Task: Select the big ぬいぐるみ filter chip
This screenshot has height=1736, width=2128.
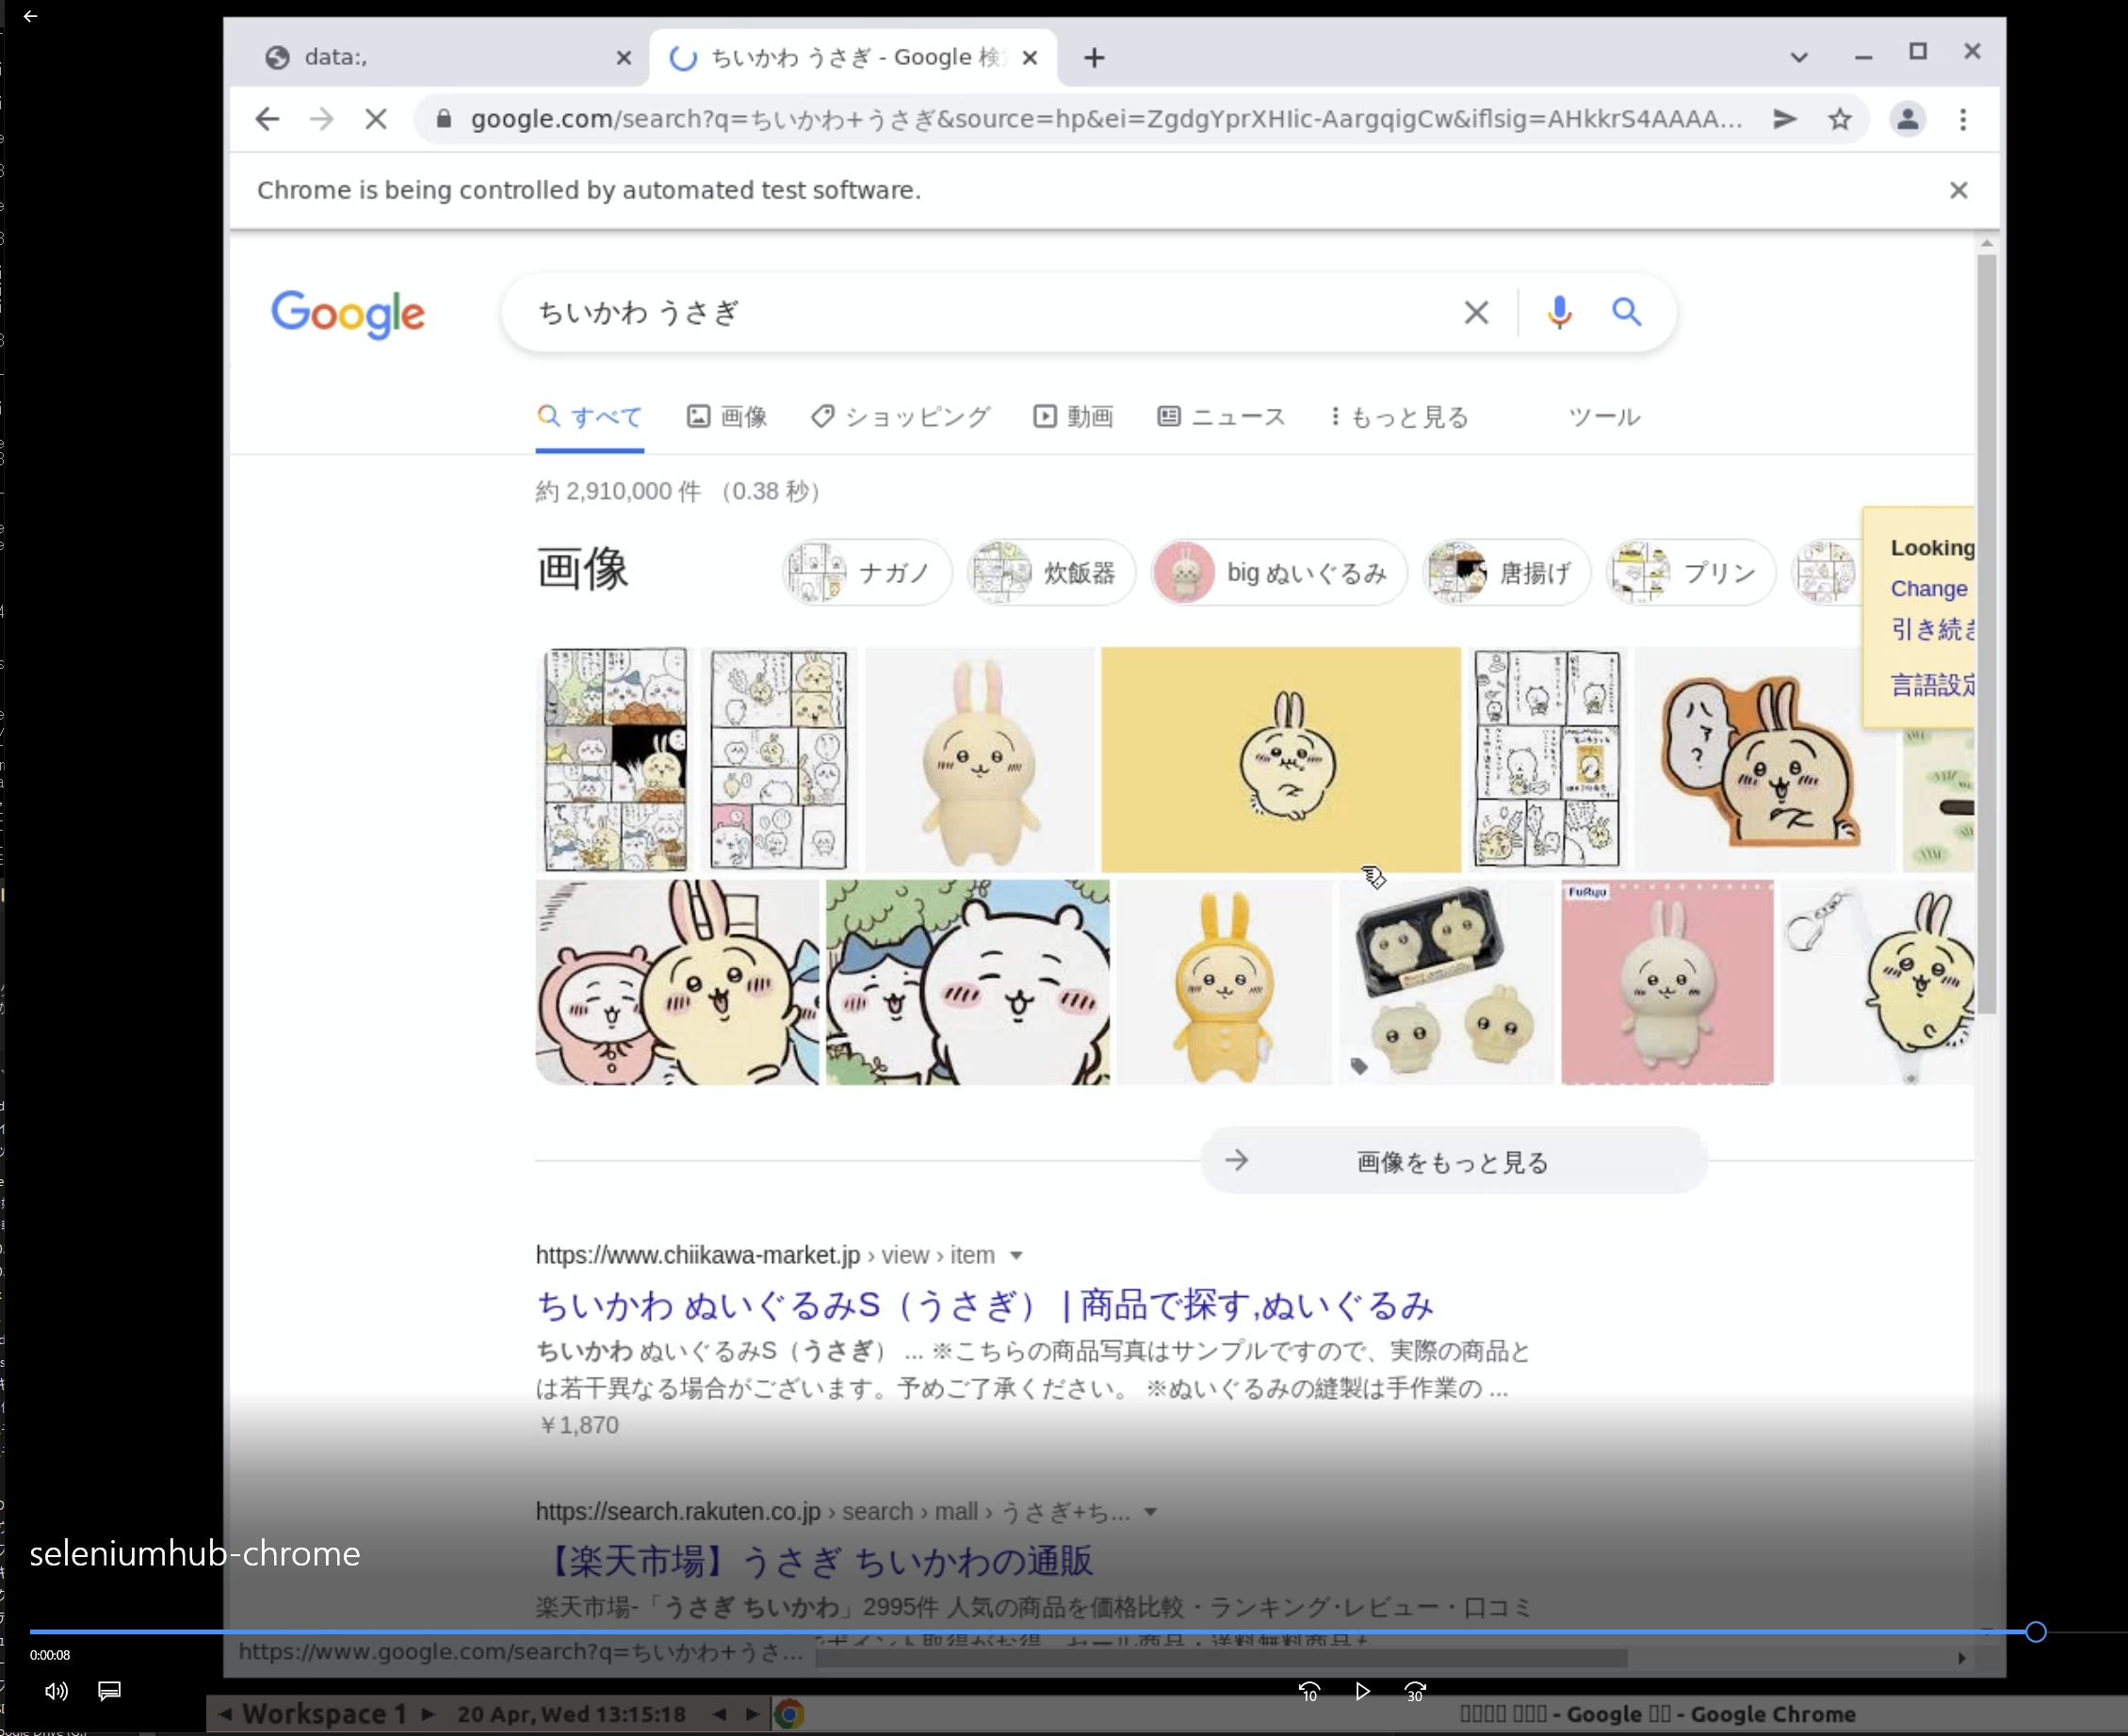Action: pos(1279,573)
